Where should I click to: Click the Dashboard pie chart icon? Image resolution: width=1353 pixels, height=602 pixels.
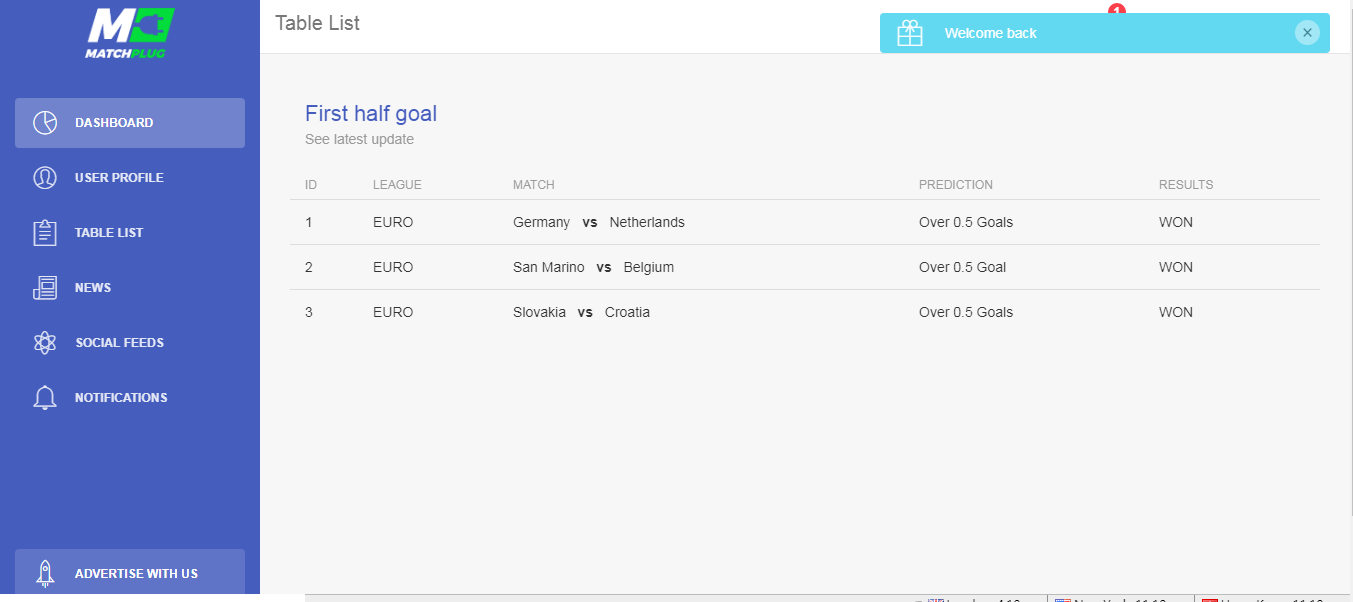tap(45, 123)
